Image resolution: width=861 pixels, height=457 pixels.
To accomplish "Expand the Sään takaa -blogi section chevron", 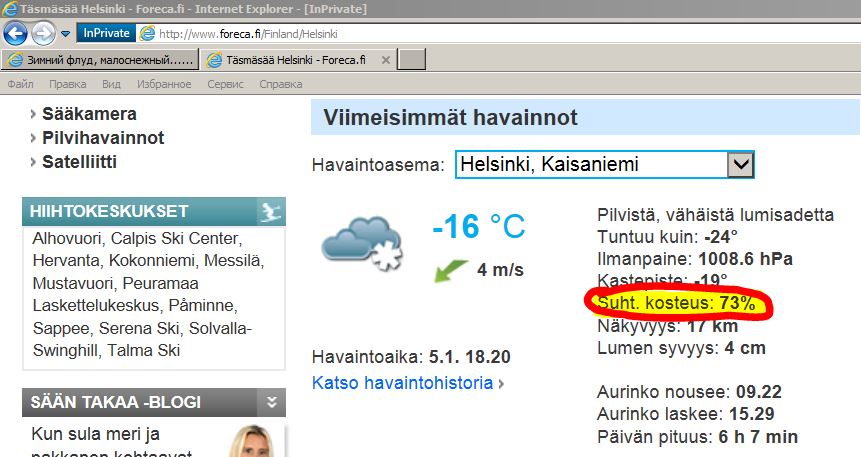I will 271,402.
